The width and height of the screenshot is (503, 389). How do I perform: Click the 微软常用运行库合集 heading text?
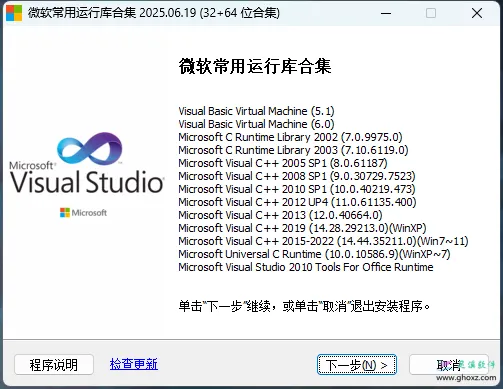(255, 66)
